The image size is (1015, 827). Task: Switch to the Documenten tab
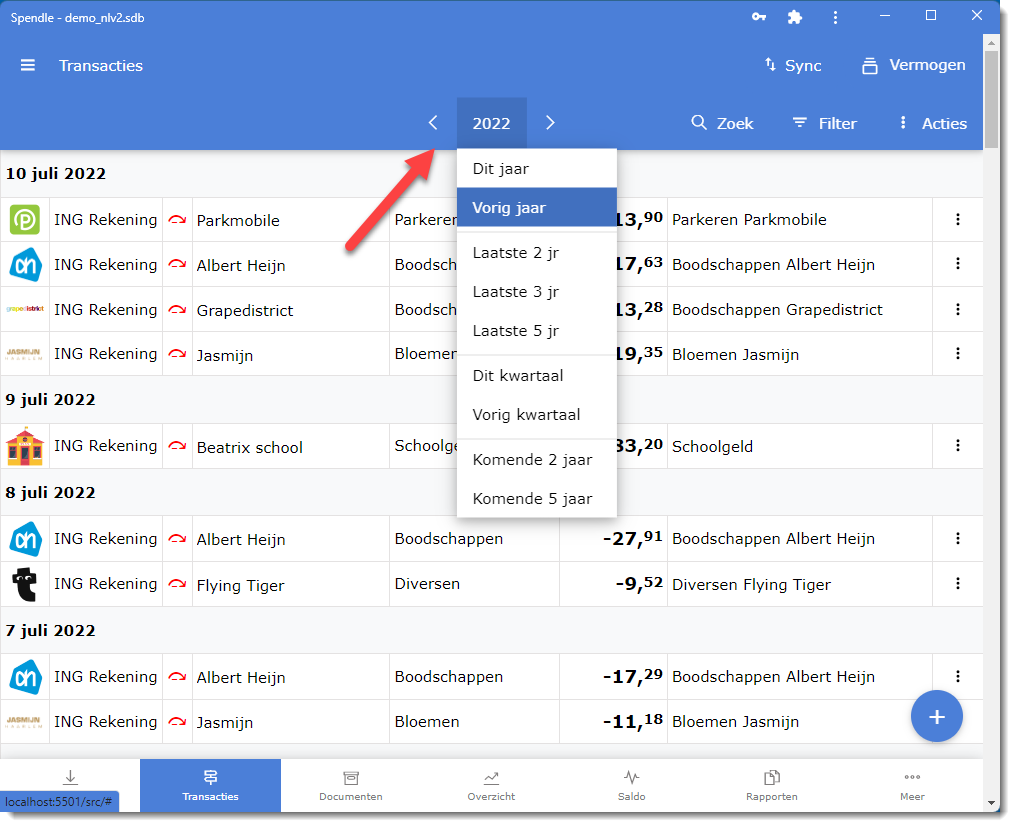[x=351, y=786]
